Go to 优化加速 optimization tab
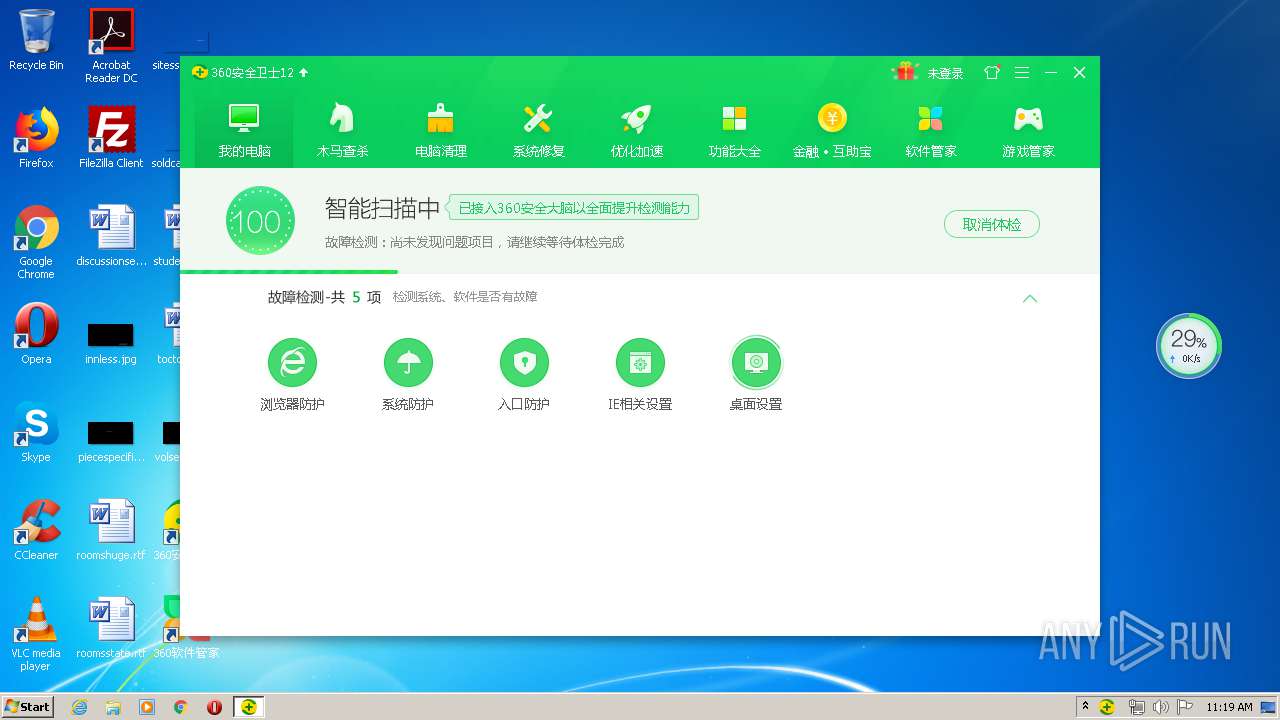 click(x=636, y=130)
